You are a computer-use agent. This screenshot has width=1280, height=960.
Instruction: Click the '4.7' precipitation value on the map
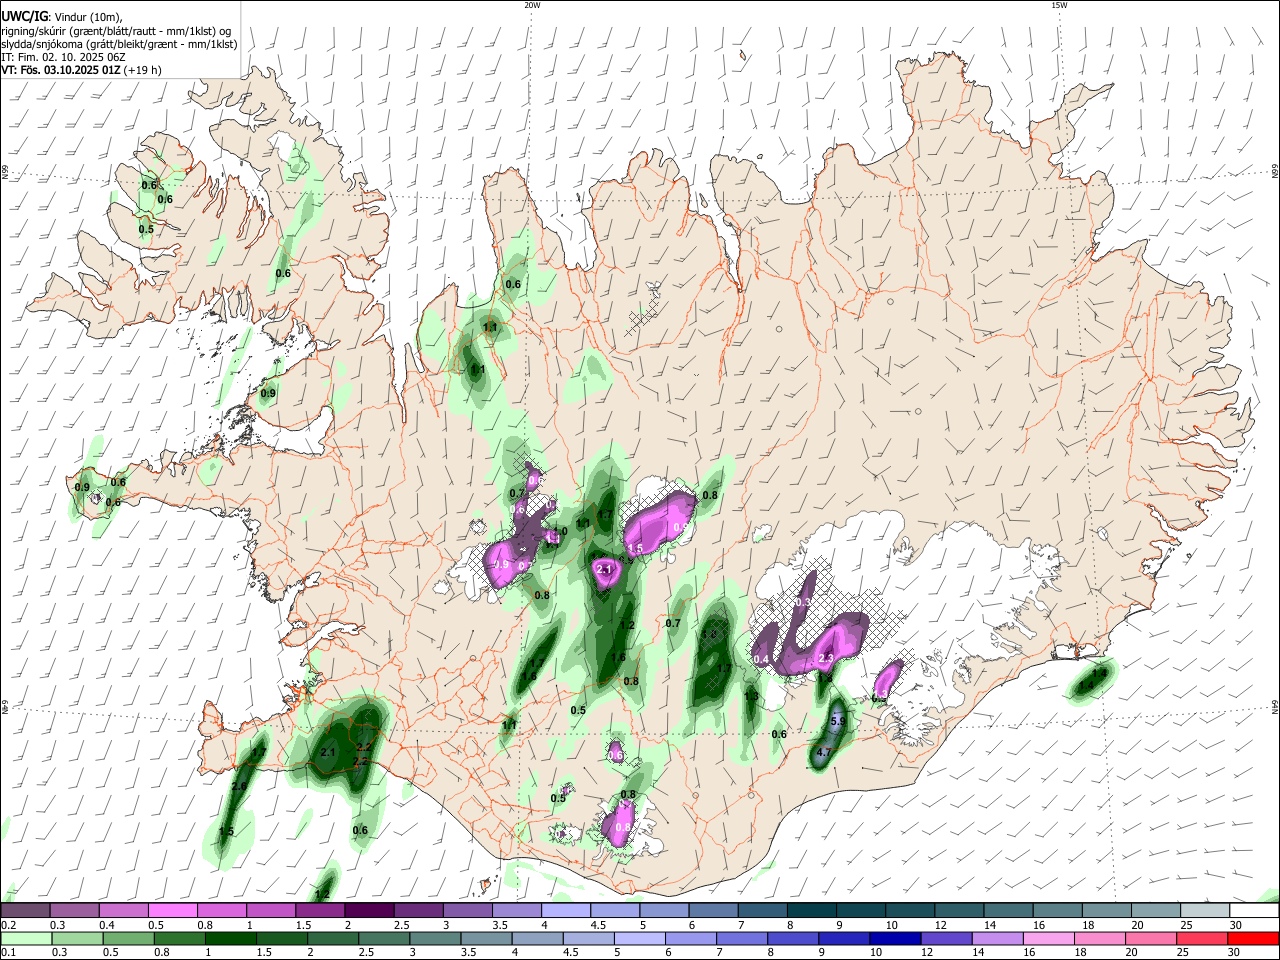point(825,752)
